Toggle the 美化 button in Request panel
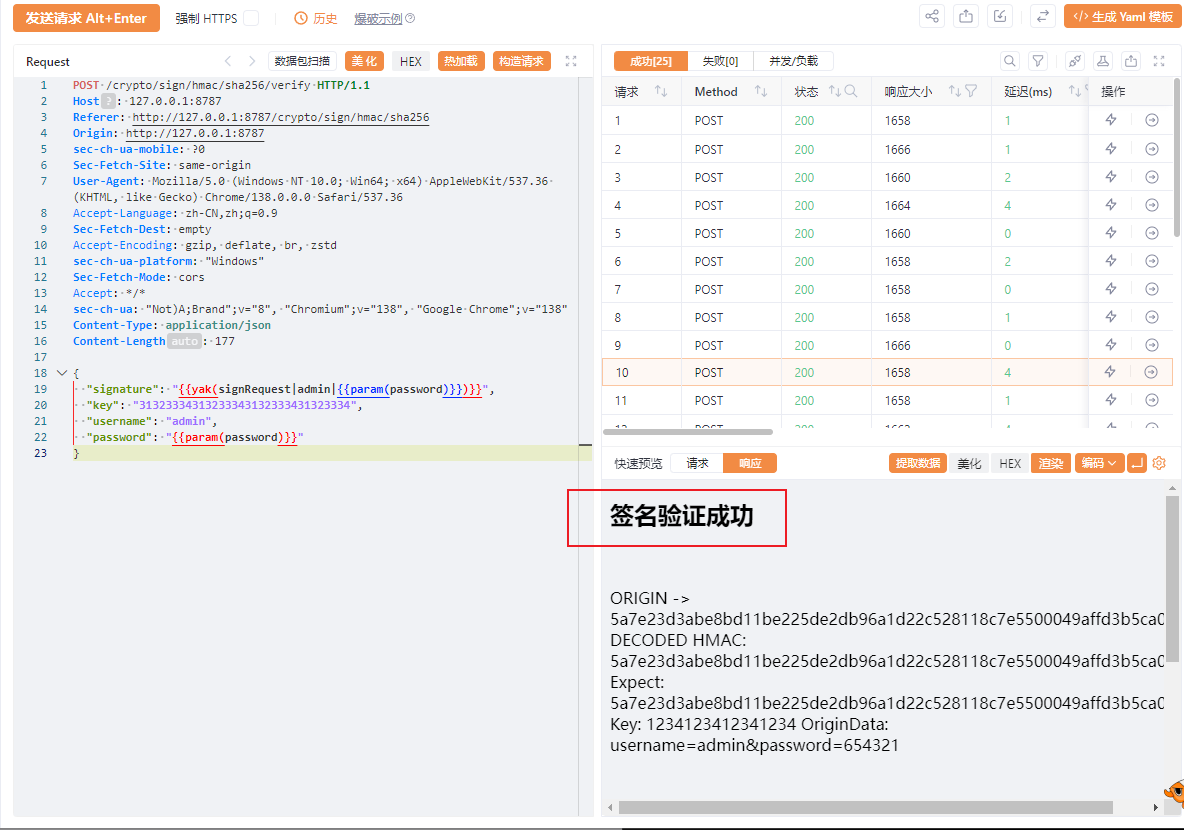This screenshot has height=830, width=1184. (364, 61)
